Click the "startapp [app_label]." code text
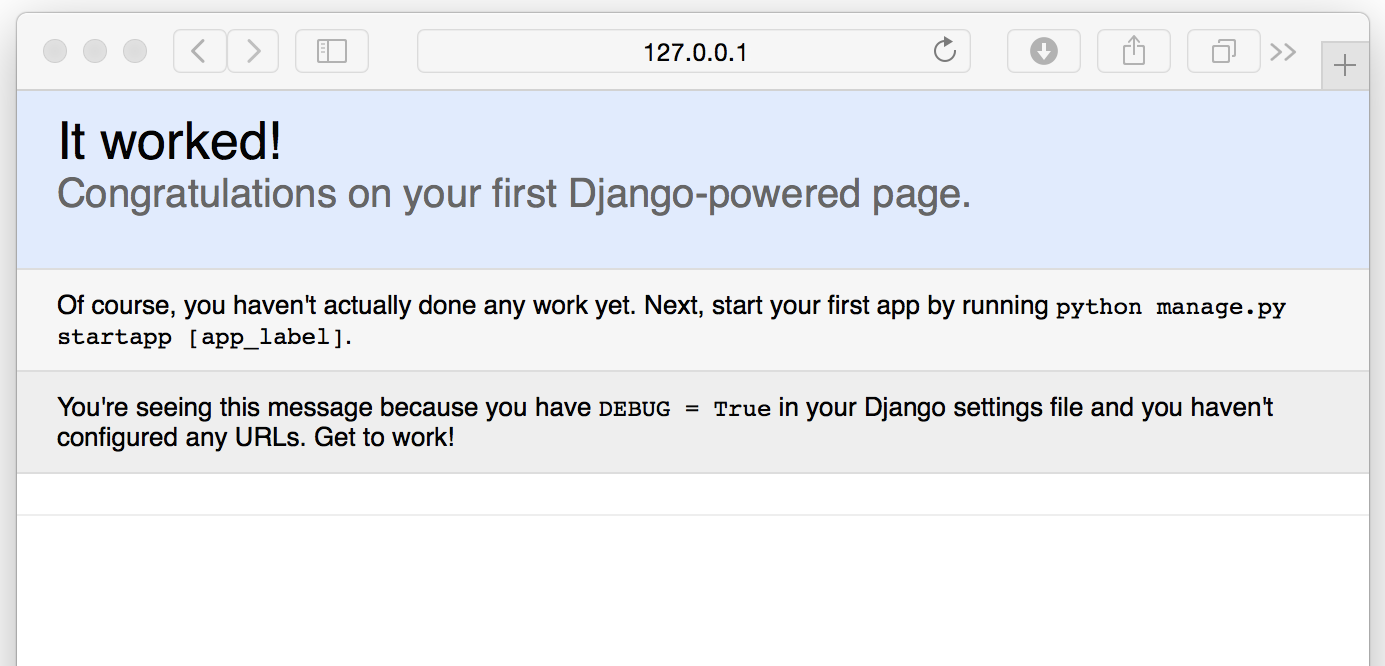 tap(205, 337)
